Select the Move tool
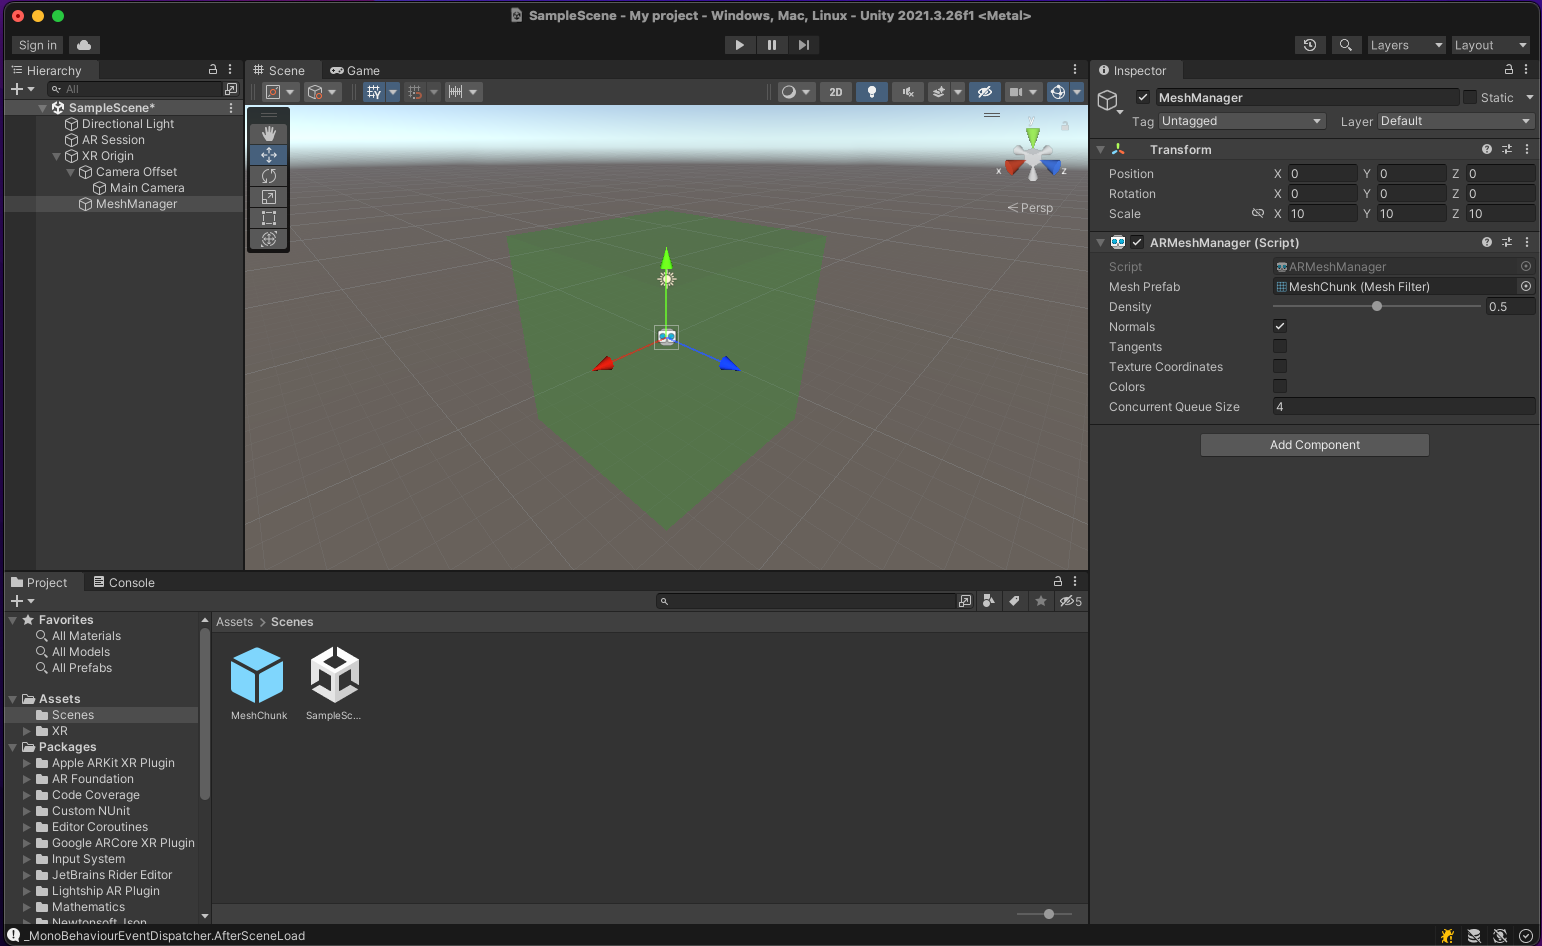Viewport: 1542px width, 946px height. tap(268, 155)
